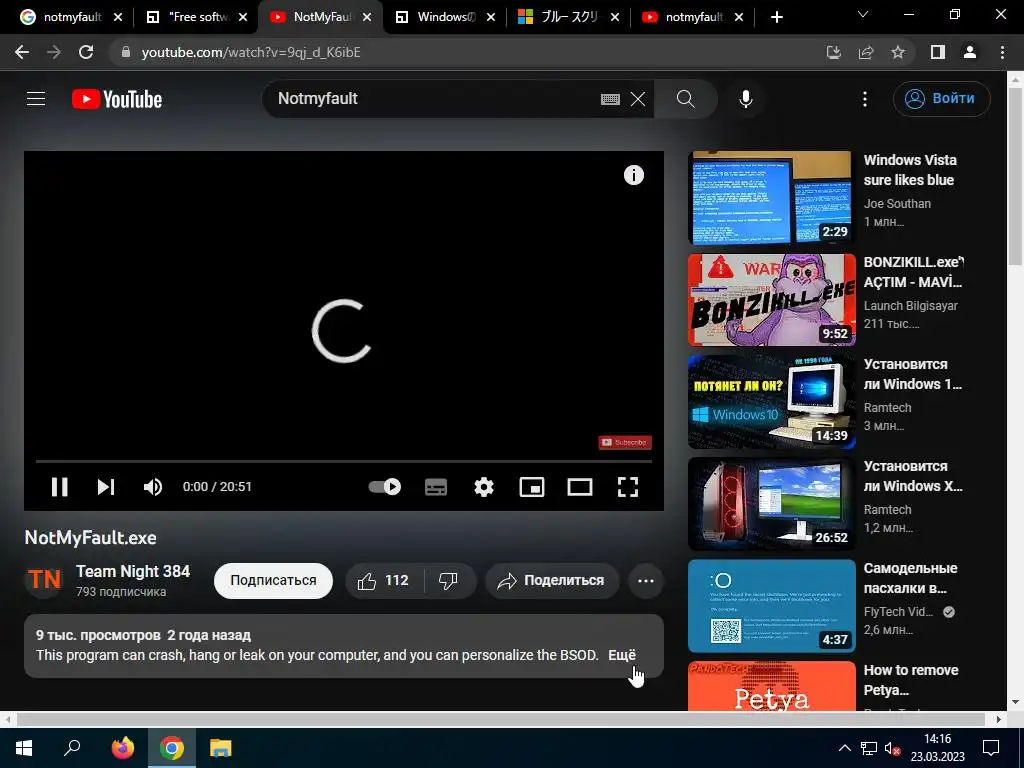Image resolution: width=1024 pixels, height=768 pixels.
Task: Bookmark this page with the star
Action: tap(898, 52)
